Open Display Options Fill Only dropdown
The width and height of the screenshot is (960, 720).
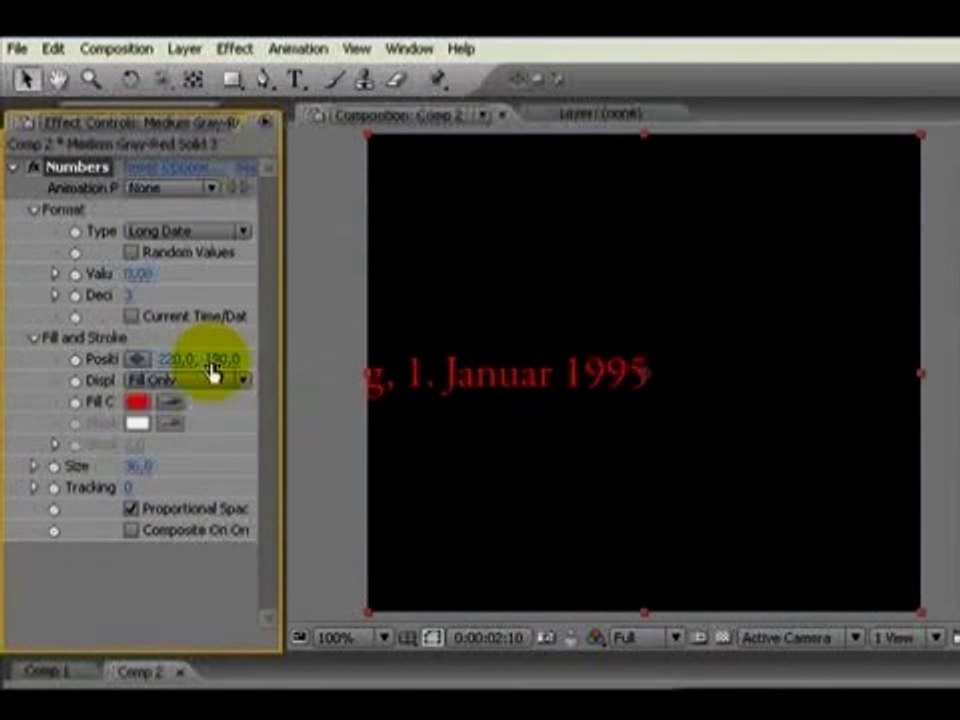[x=187, y=380]
